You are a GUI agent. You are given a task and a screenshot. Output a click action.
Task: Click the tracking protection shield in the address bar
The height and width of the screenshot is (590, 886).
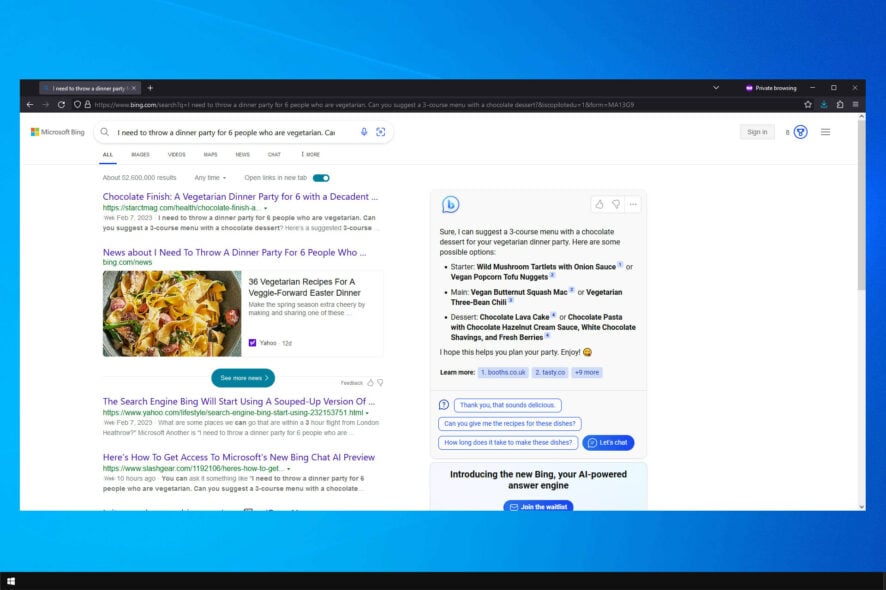click(78, 104)
